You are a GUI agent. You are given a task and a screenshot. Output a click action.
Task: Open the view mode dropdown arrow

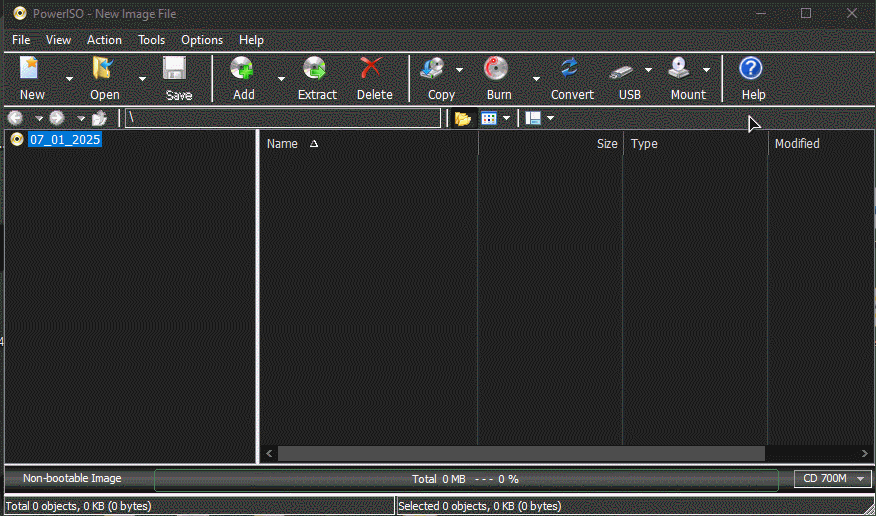[x=506, y=118]
